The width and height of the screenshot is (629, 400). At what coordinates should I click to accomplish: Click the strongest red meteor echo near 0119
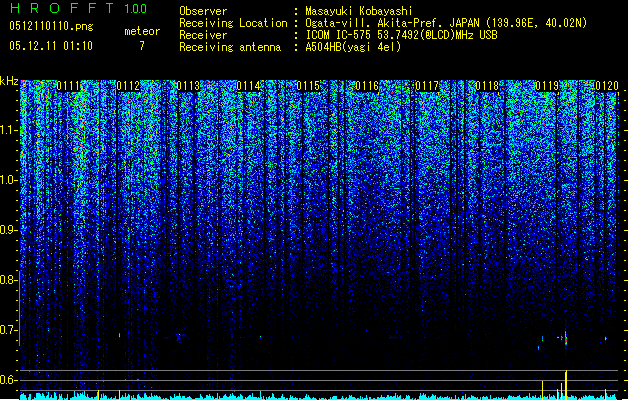point(566,338)
